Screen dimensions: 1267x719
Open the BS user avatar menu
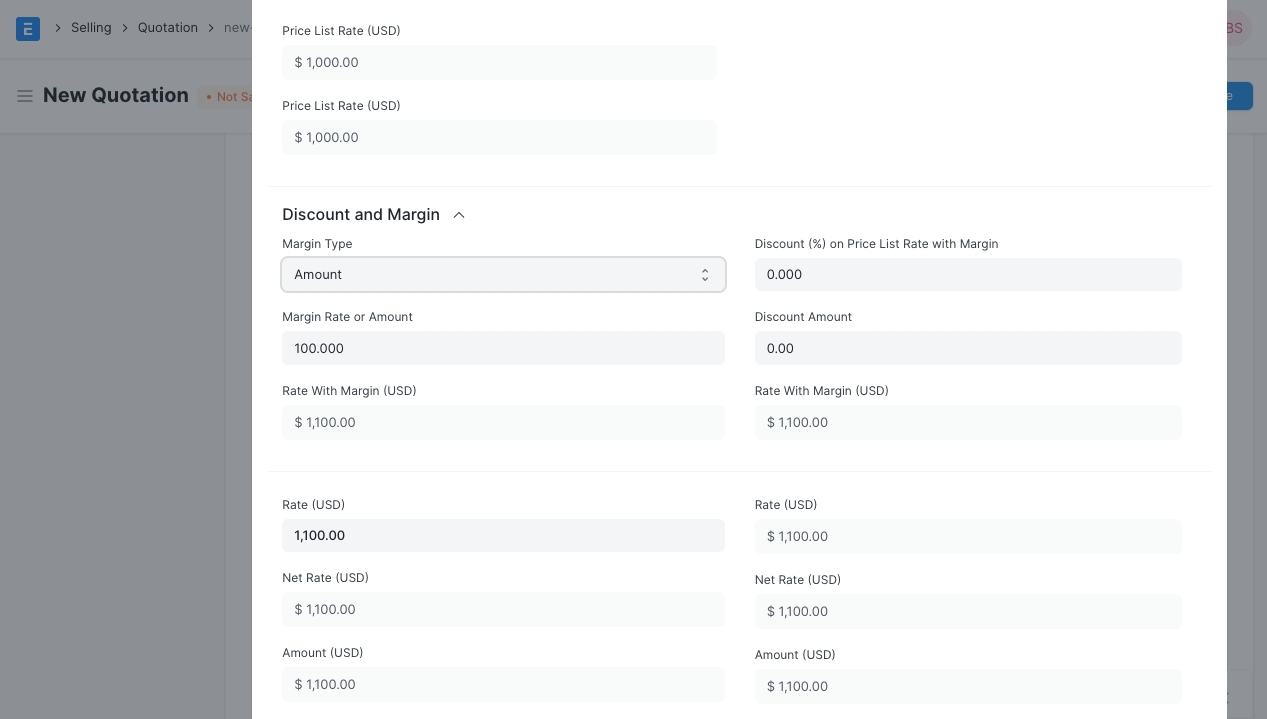point(1235,28)
